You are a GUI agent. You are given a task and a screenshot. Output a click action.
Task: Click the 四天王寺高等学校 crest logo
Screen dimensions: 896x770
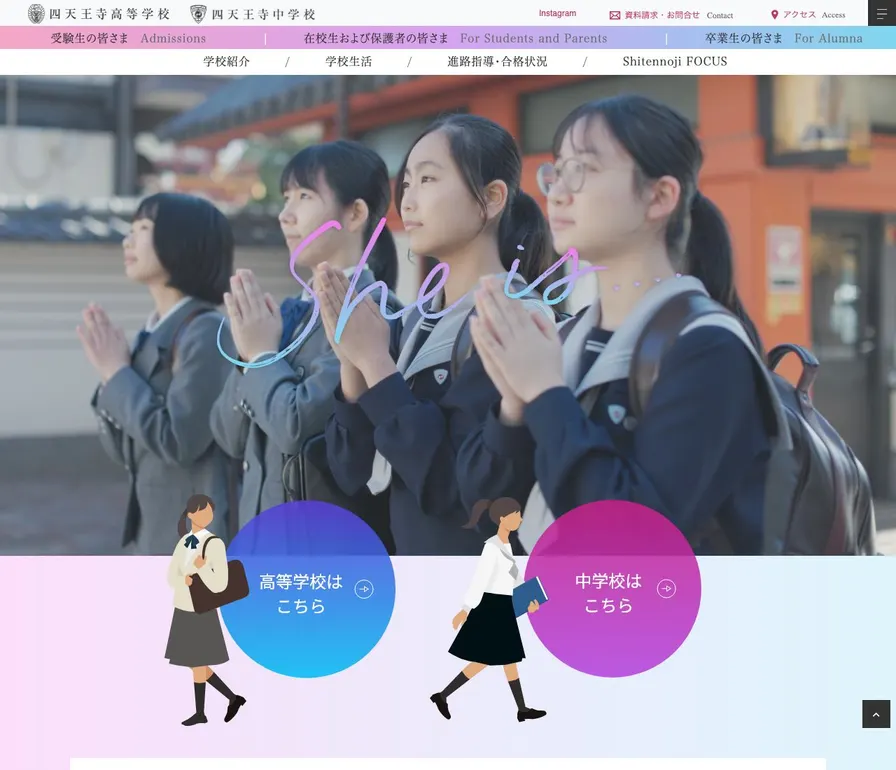(x=36, y=14)
